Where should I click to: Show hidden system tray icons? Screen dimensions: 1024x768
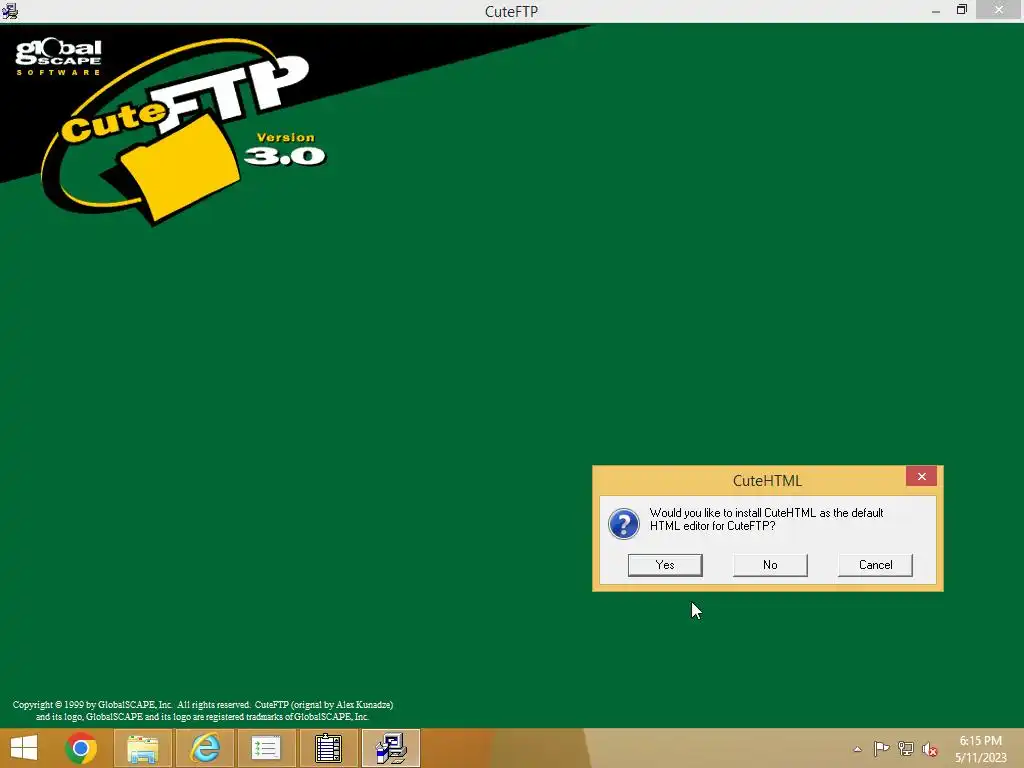coord(857,749)
